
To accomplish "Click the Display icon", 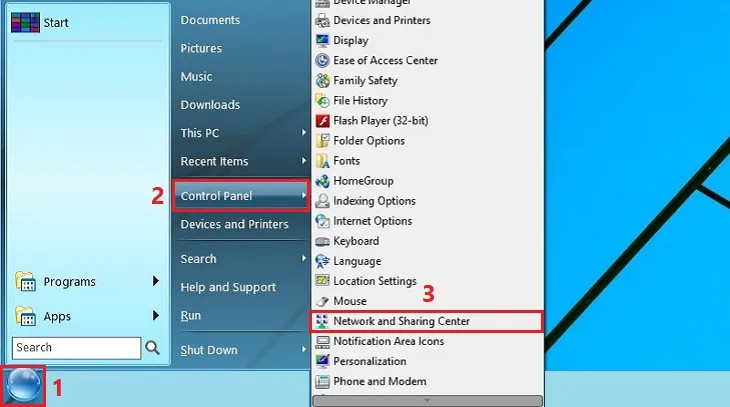I will tap(322, 41).
